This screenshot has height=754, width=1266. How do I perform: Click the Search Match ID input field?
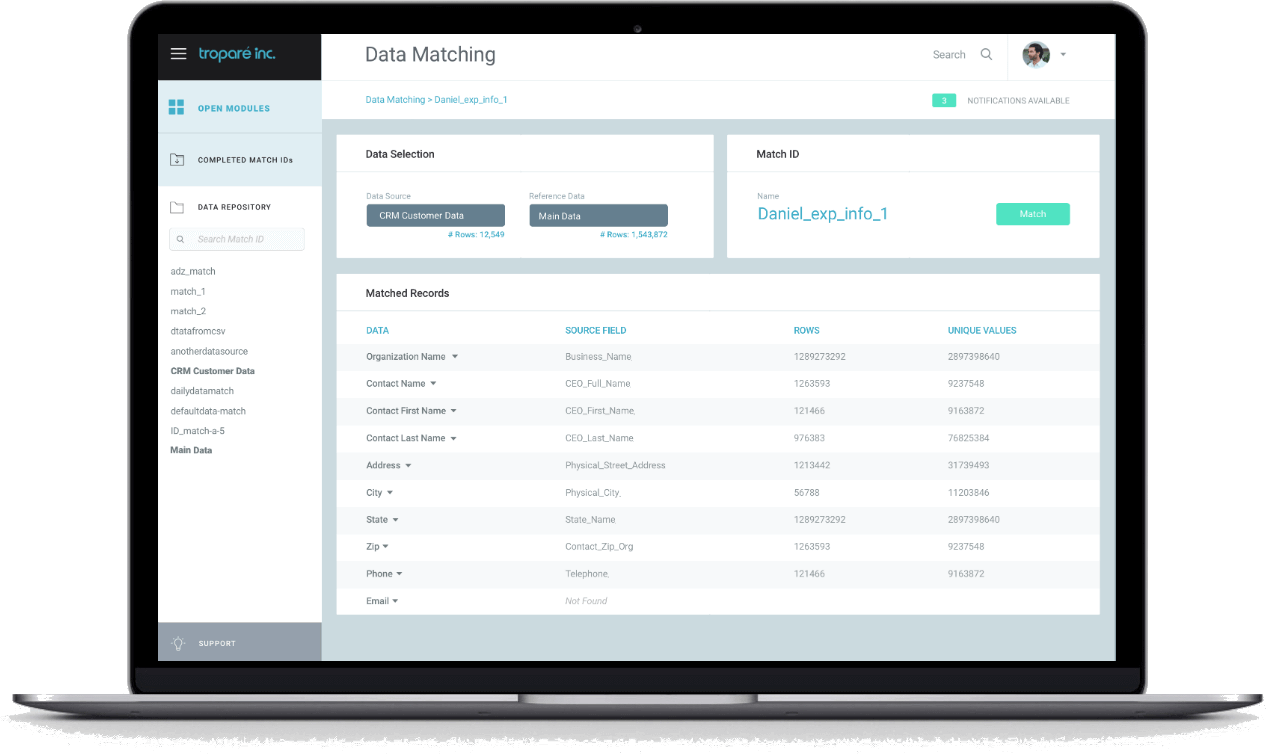pyautogui.click(x=240, y=239)
